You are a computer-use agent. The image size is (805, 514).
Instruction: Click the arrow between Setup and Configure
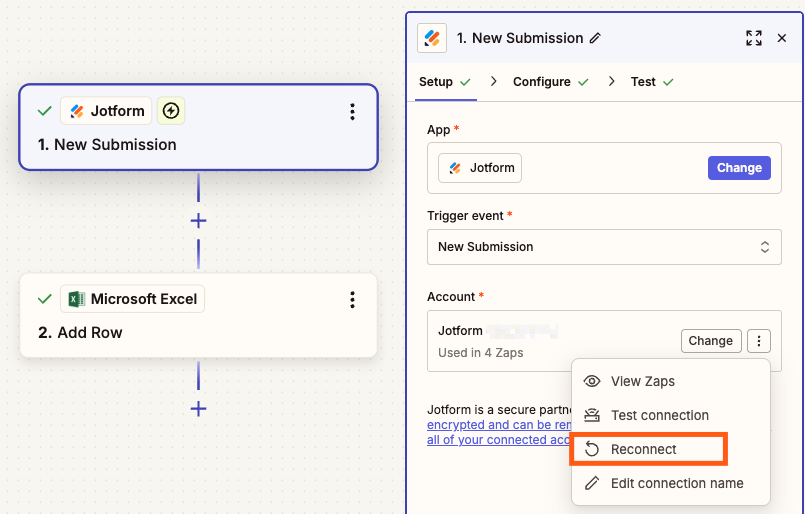point(493,82)
